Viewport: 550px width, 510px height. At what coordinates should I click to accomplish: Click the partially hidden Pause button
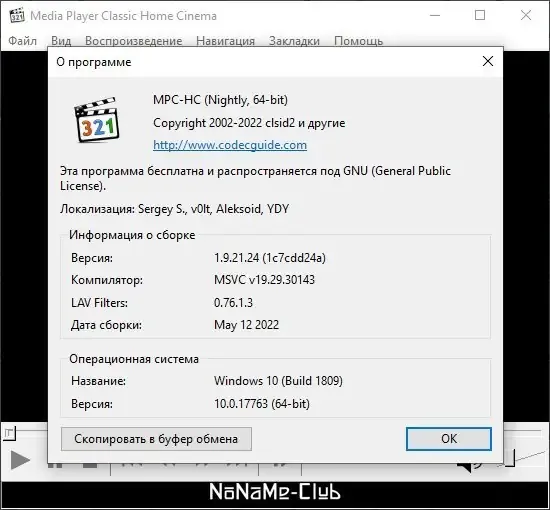click(55, 465)
